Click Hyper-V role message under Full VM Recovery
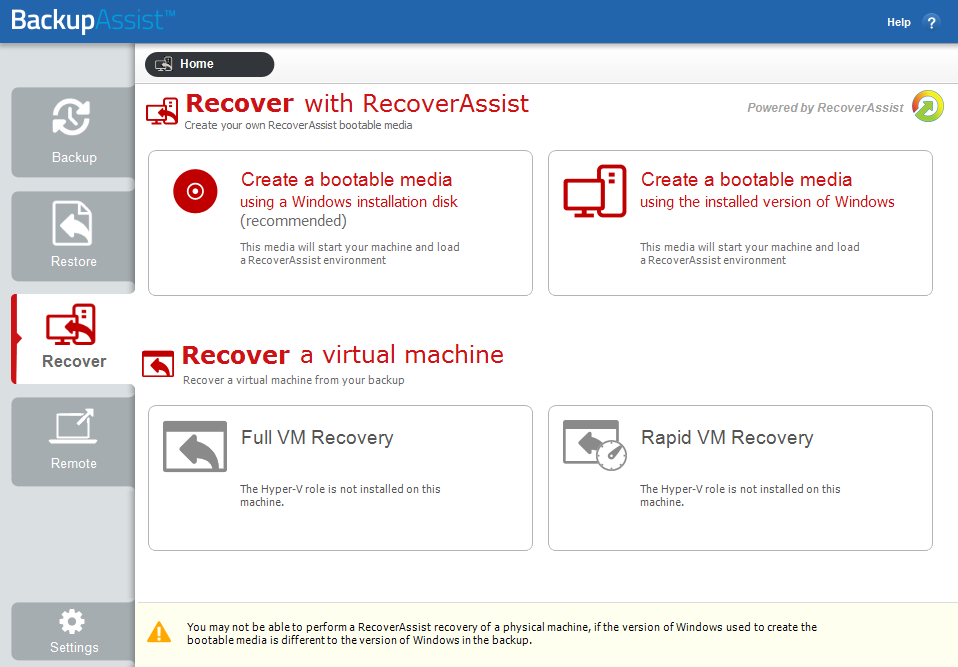This screenshot has width=958, height=667. 340,495
